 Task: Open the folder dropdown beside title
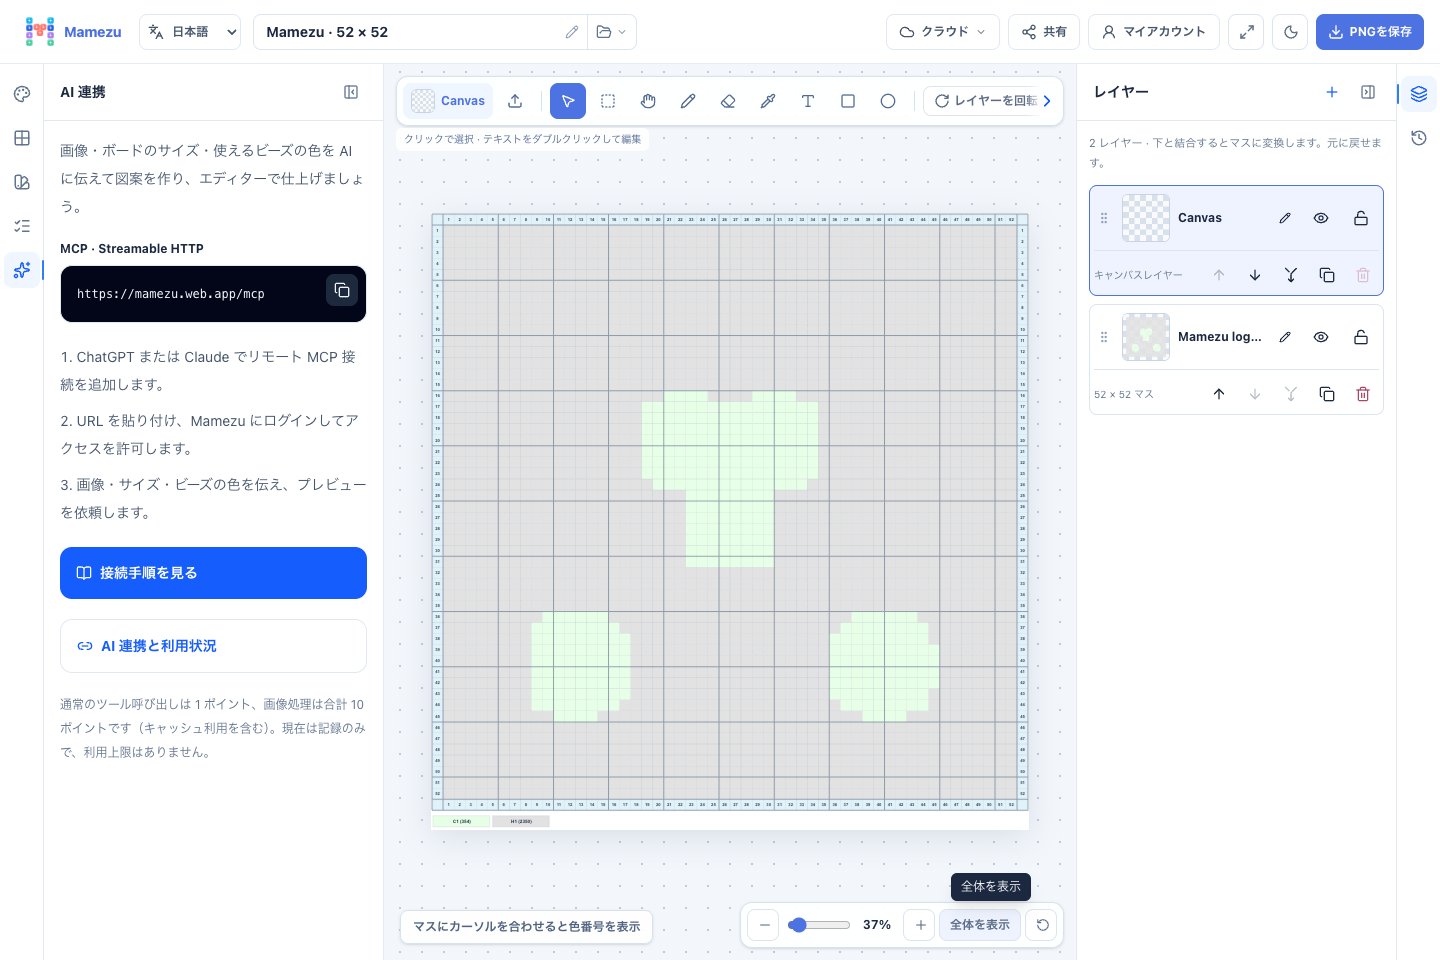[x=611, y=32]
